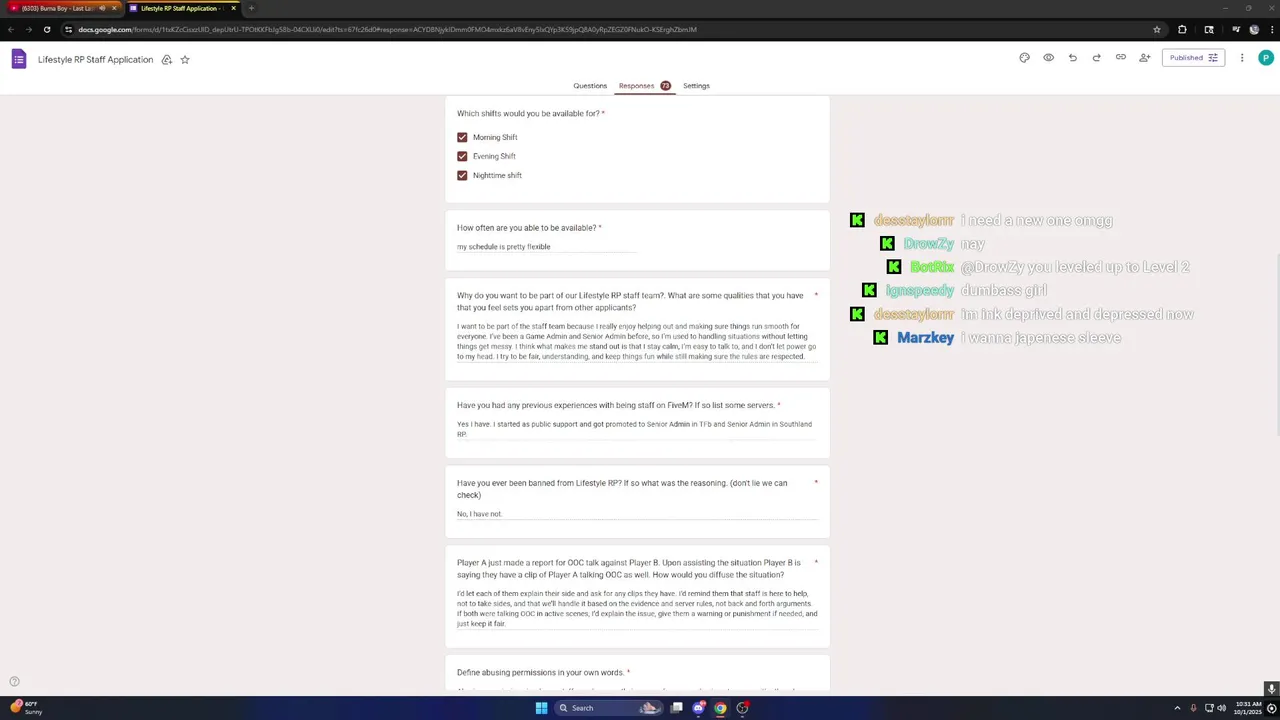Open the clock and date in taskbar
Viewport: 1280px width, 720px height.
tap(1248, 708)
